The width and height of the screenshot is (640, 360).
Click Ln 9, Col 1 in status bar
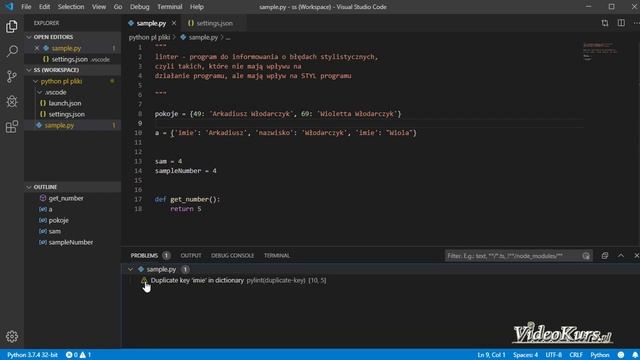coord(491,355)
